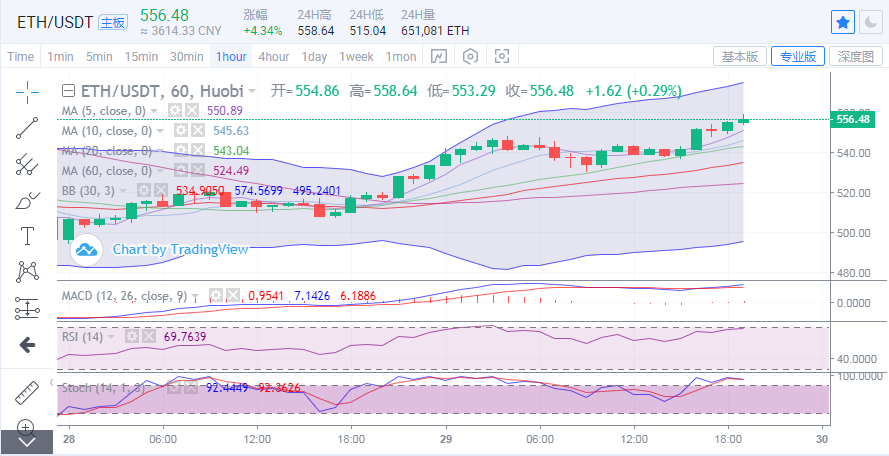
Task: Add ETH/USDT to favorites with star
Action: coord(843,22)
